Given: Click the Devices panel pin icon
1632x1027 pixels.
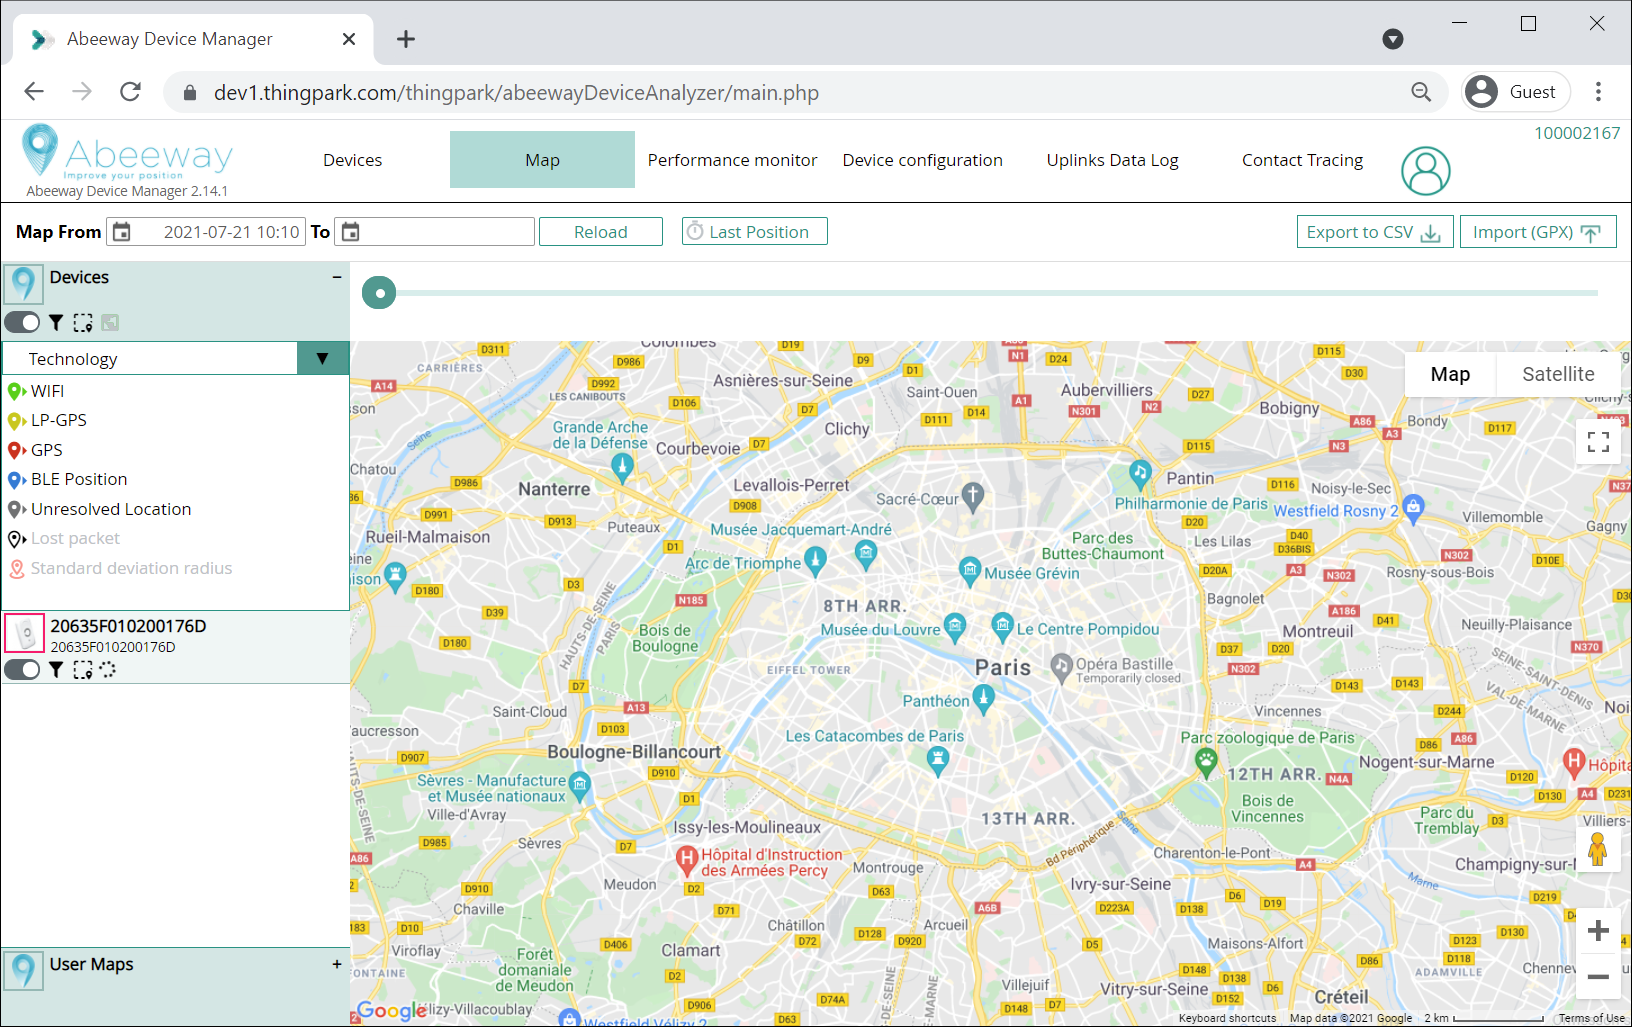Looking at the screenshot, I should [x=23, y=284].
